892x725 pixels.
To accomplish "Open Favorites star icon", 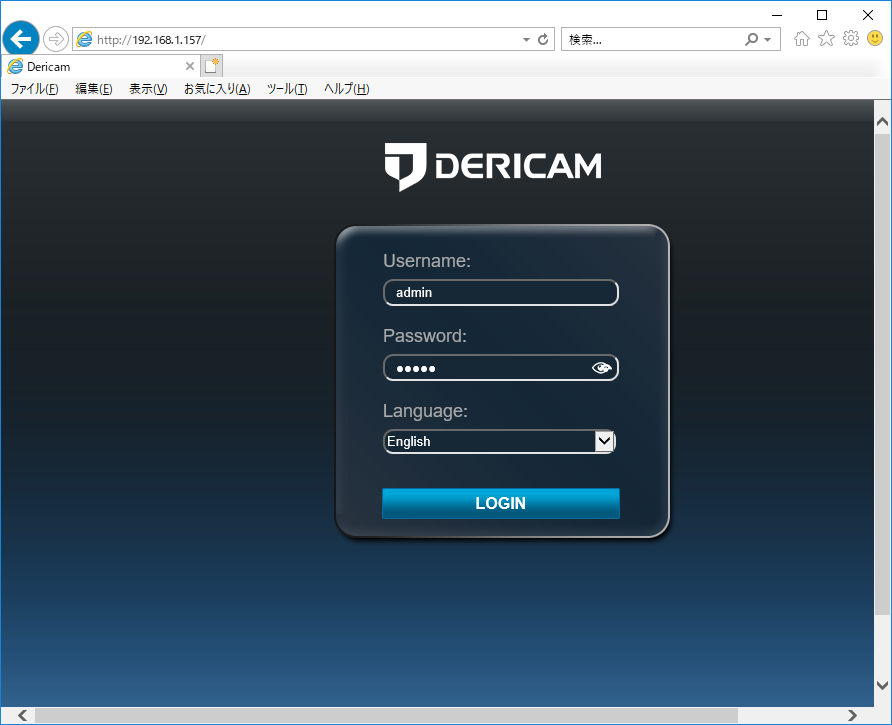I will (826, 39).
